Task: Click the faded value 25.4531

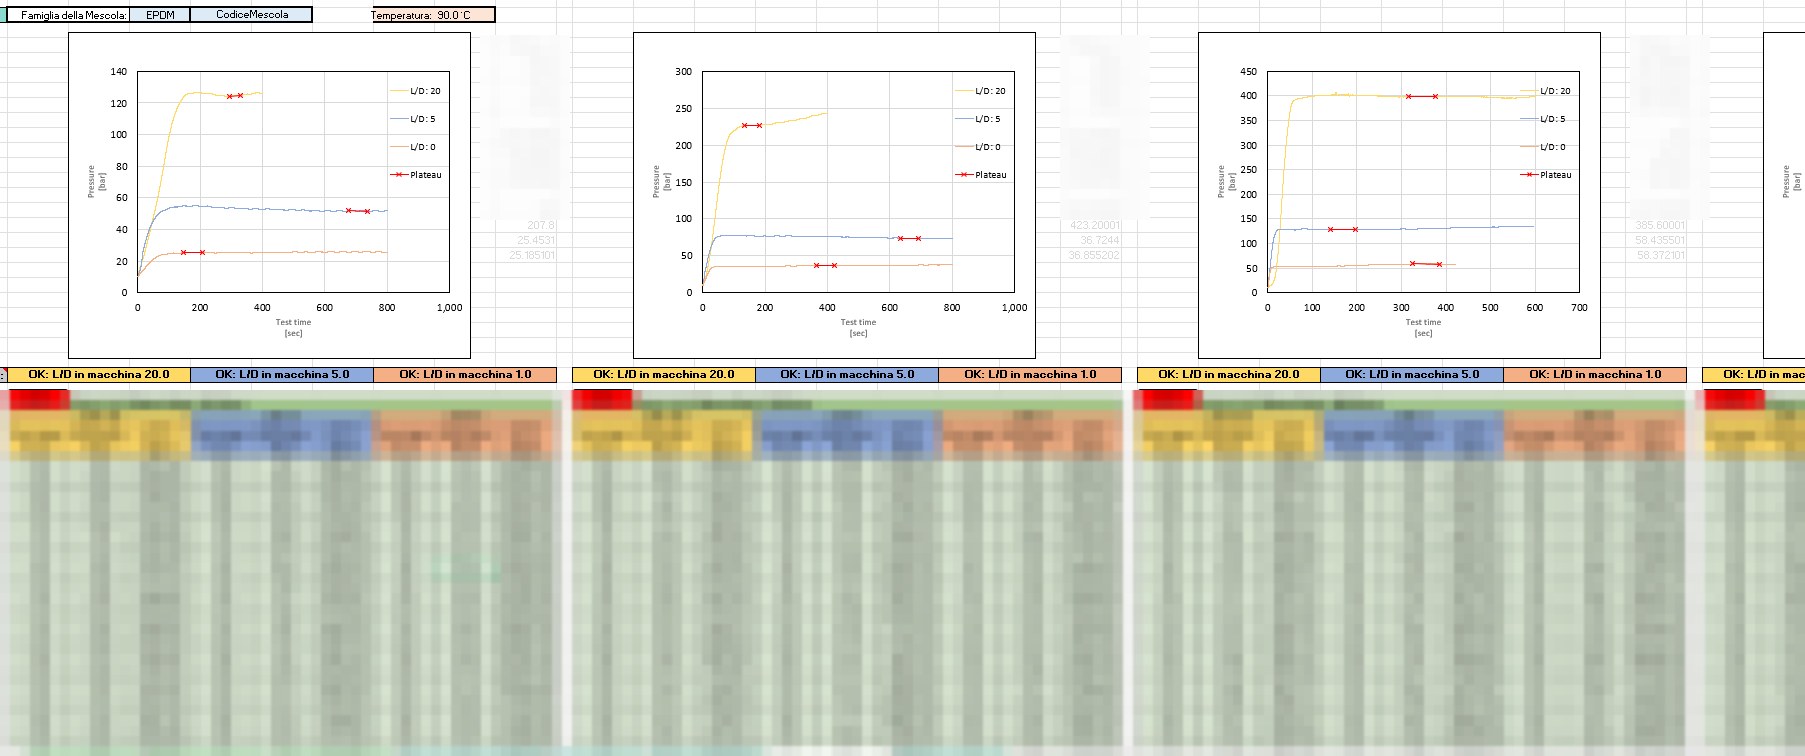Action: [x=536, y=240]
